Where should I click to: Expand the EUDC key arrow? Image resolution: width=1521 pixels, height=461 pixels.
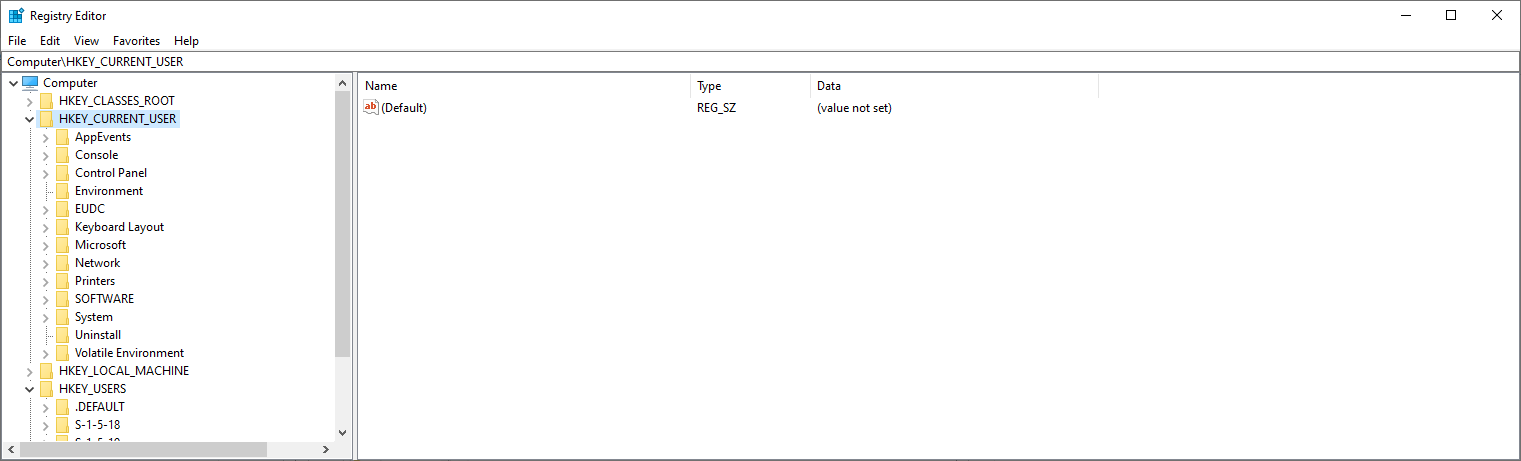[45, 209]
